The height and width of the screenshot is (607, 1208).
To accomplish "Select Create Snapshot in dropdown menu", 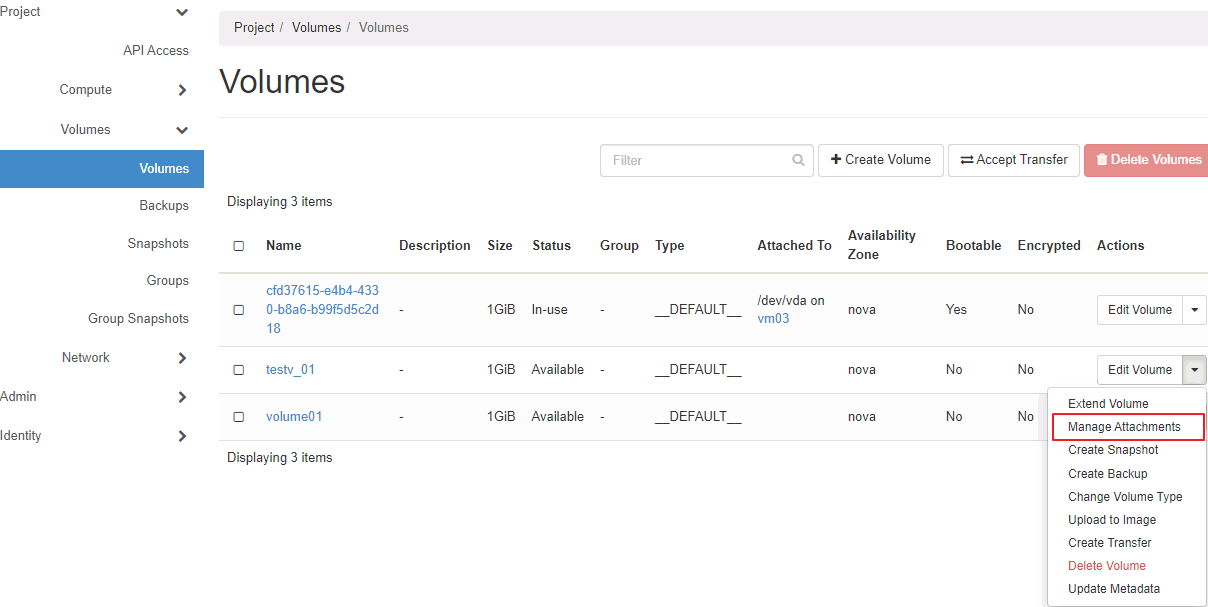I will 1113,450.
